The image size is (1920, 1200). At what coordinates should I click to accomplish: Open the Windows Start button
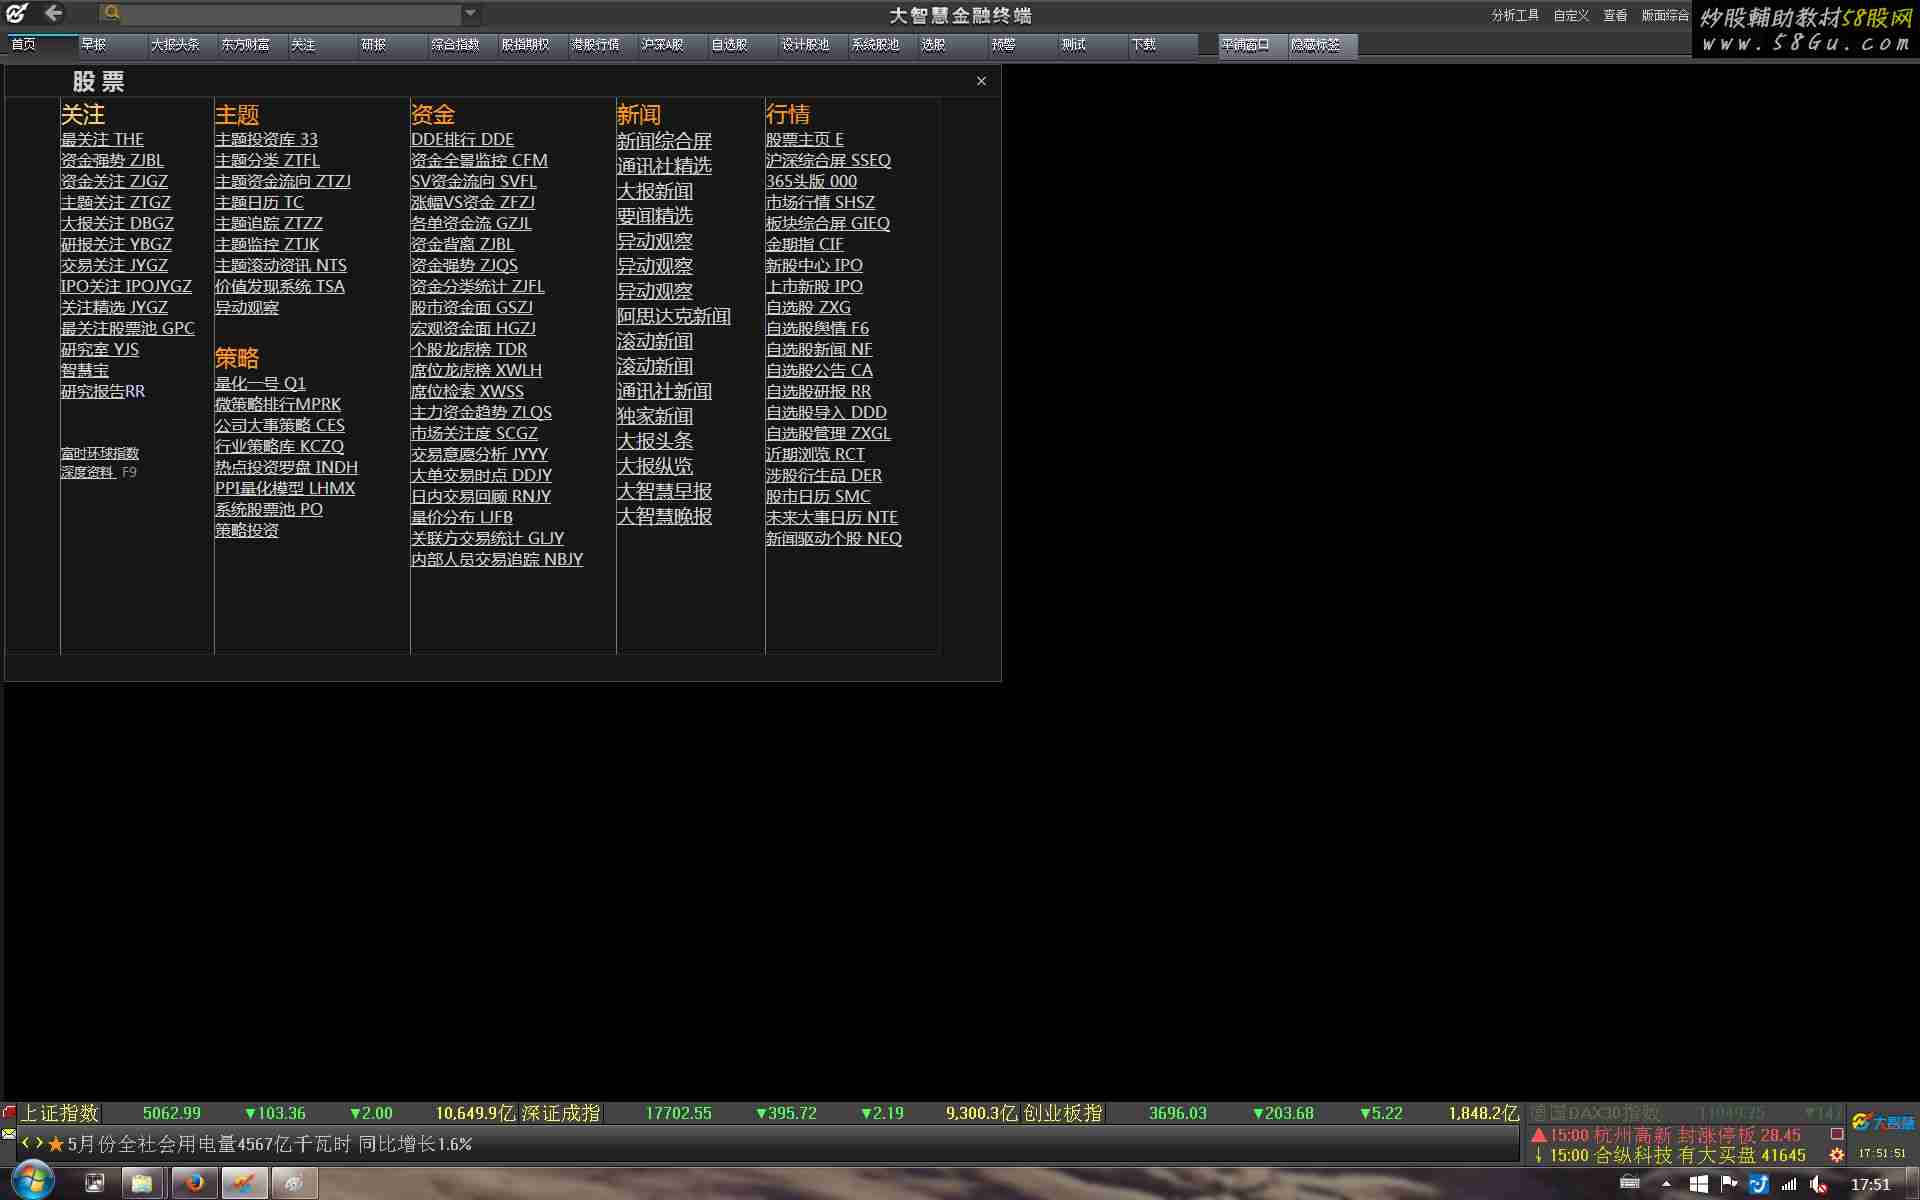coord(32,1182)
